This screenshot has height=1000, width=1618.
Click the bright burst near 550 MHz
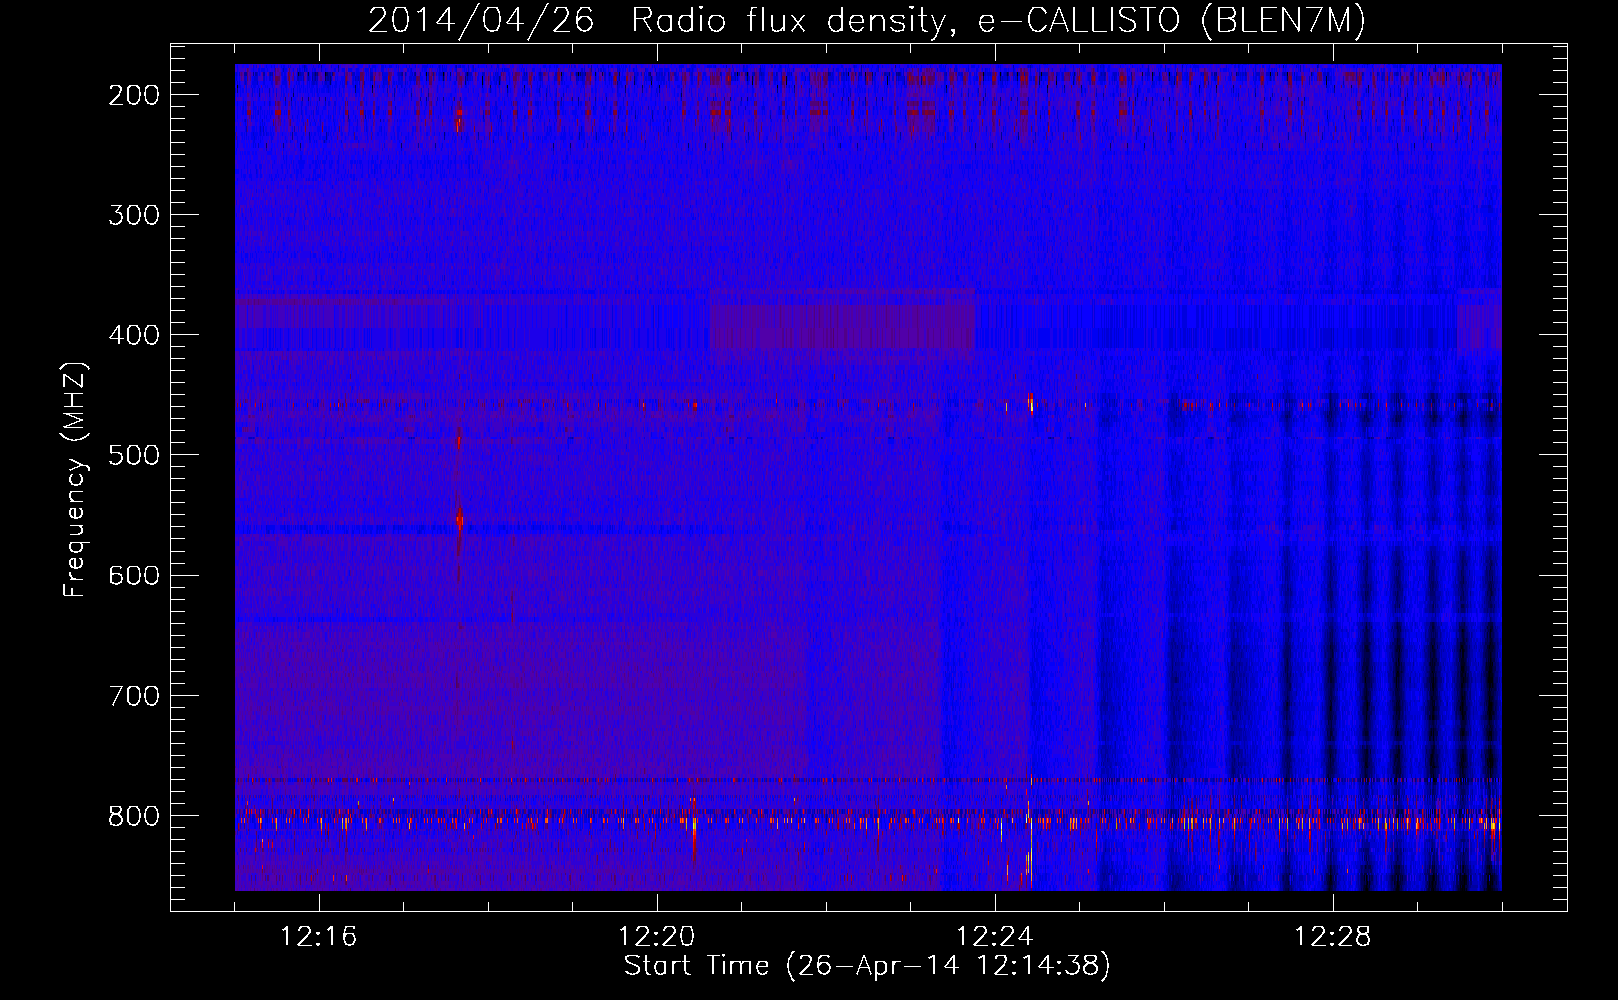(459, 520)
